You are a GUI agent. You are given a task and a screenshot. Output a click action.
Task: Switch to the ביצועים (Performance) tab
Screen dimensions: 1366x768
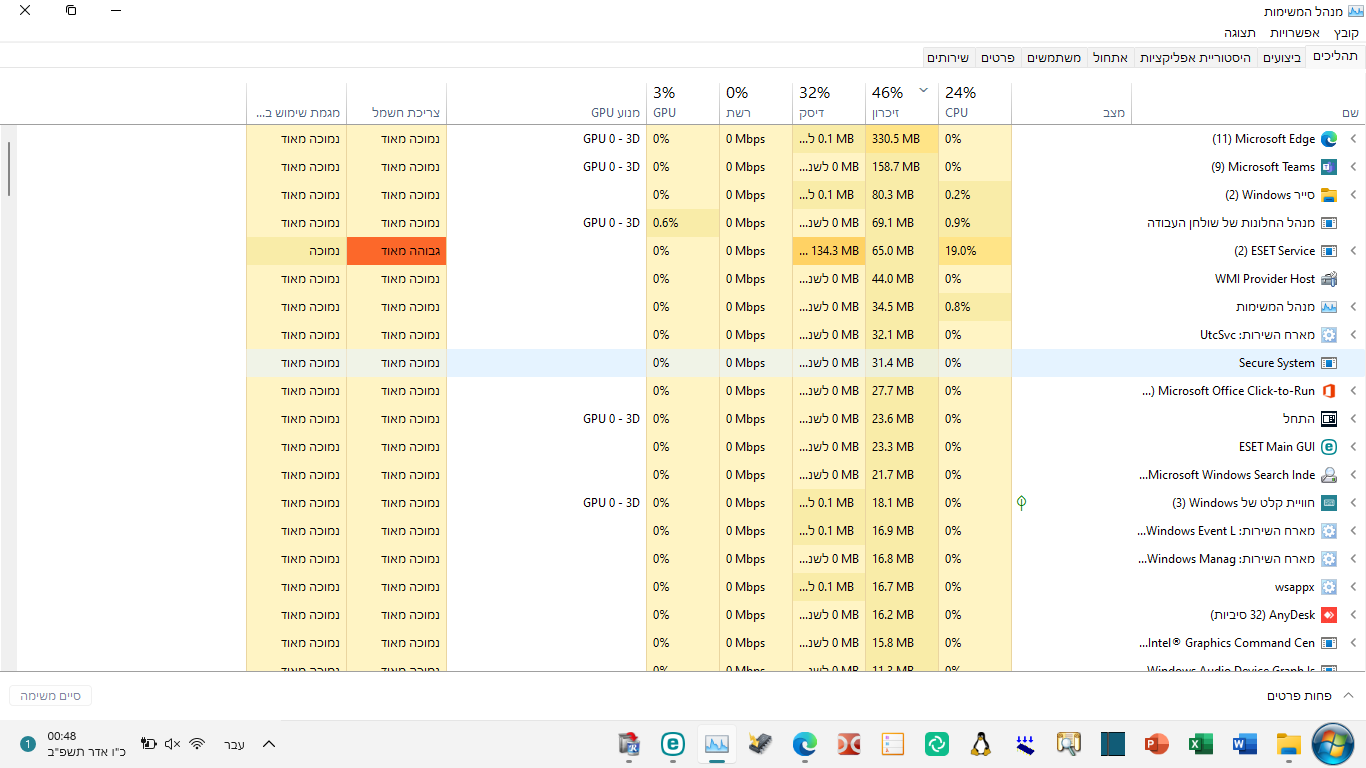(1282, 58)
